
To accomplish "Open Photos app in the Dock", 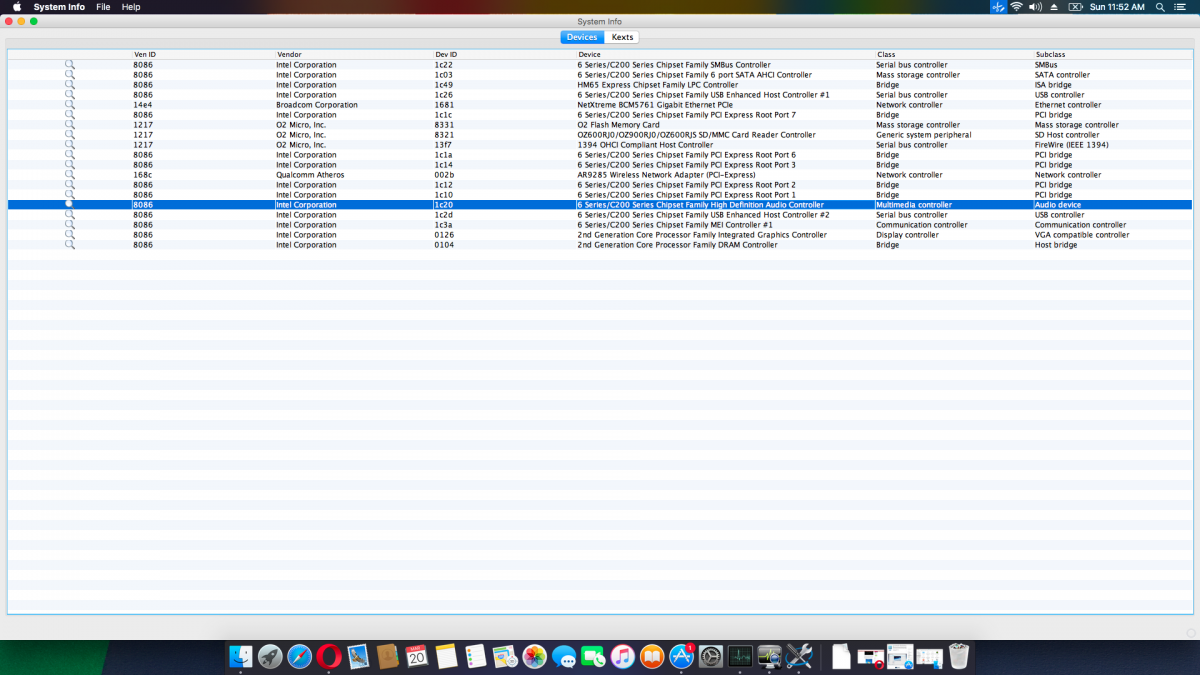I will pos(535,656).
